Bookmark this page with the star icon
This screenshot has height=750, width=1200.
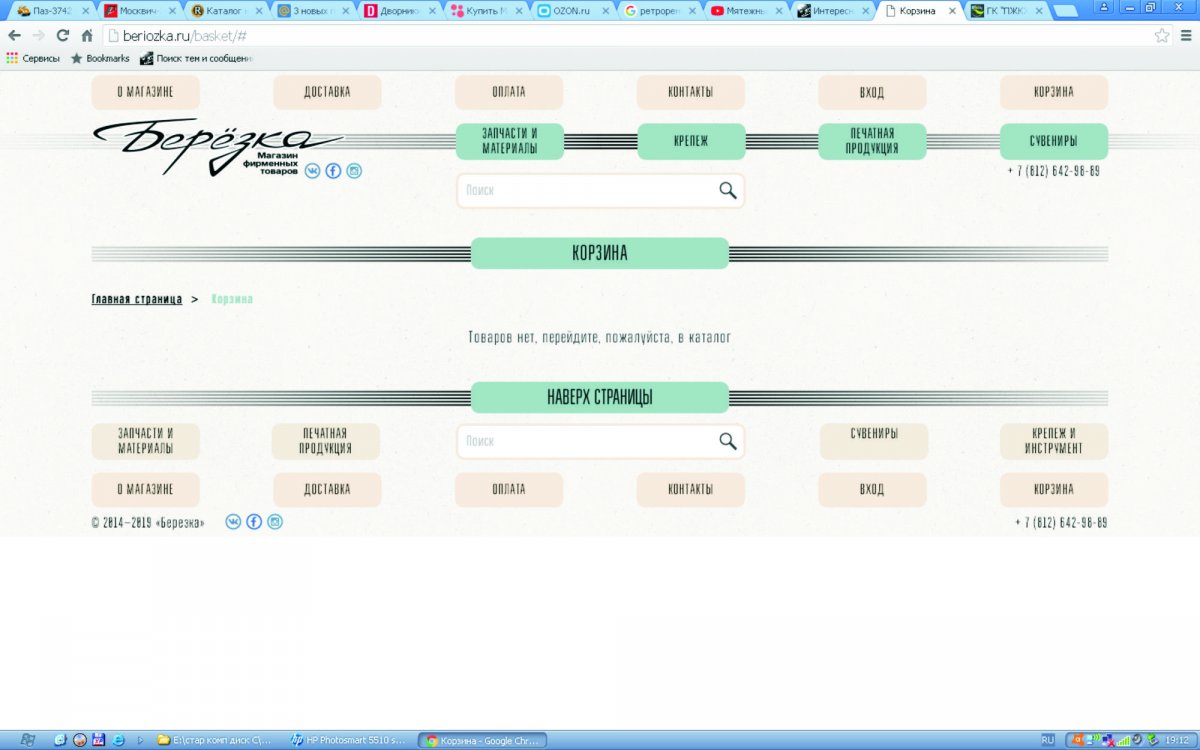(x=1162, y=35)
